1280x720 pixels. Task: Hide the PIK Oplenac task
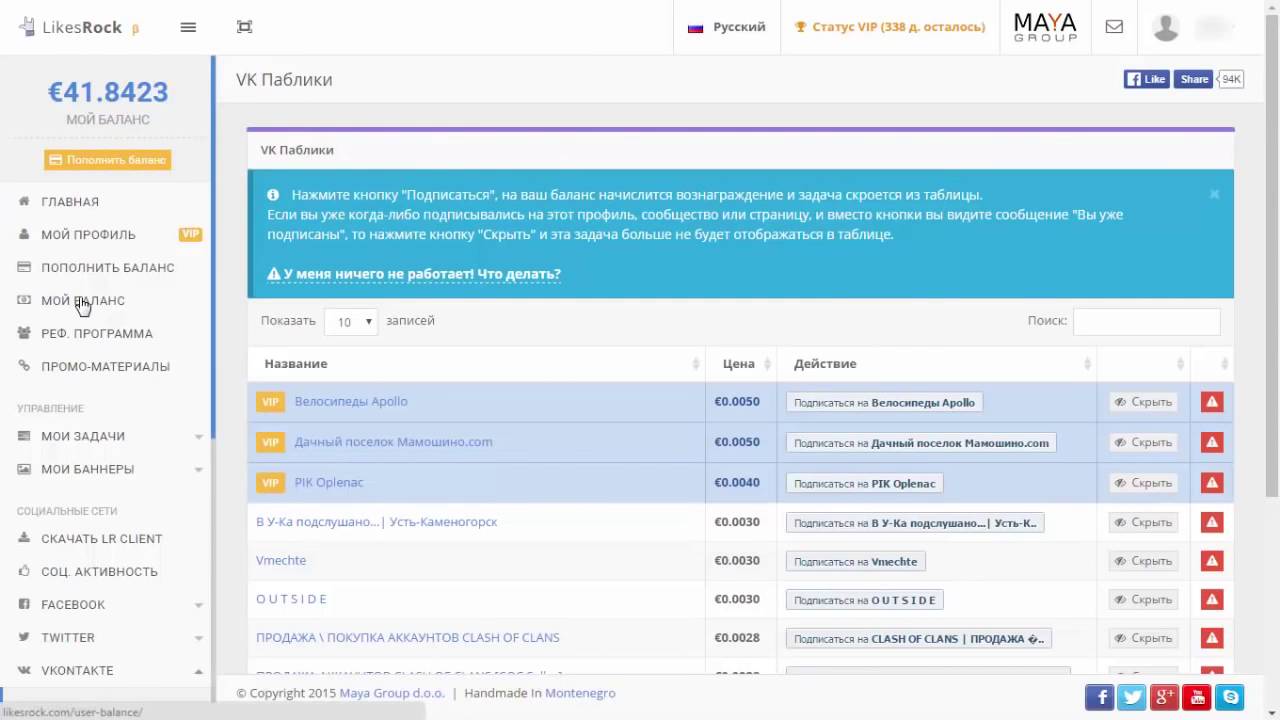(1143, 483)
